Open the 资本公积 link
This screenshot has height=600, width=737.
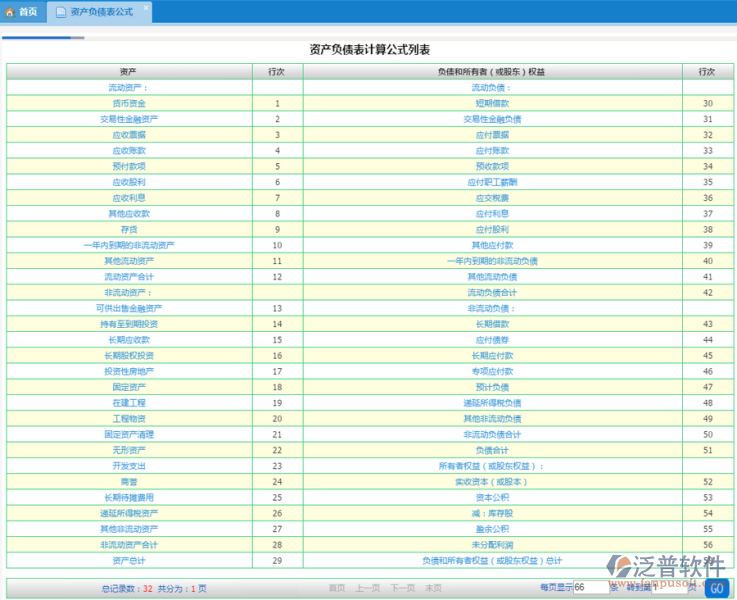coord(492,498)
